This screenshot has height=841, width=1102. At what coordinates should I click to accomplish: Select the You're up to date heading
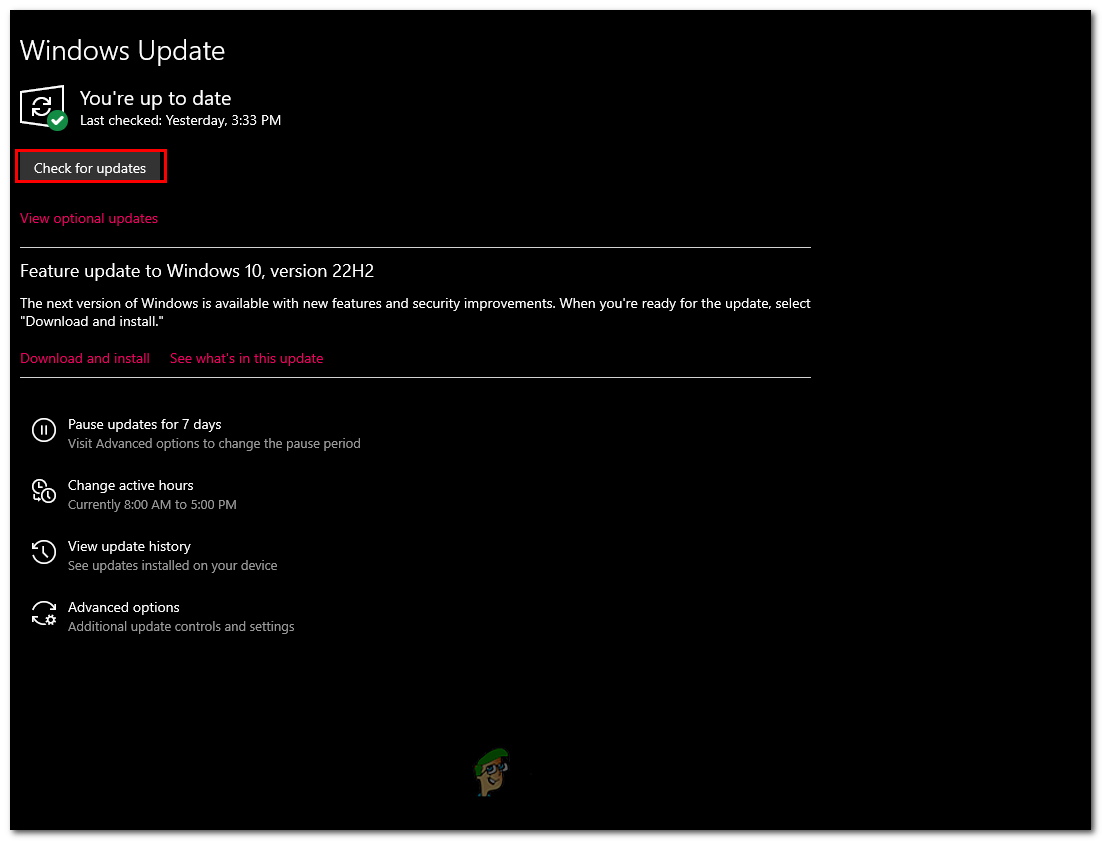point(155,98)
